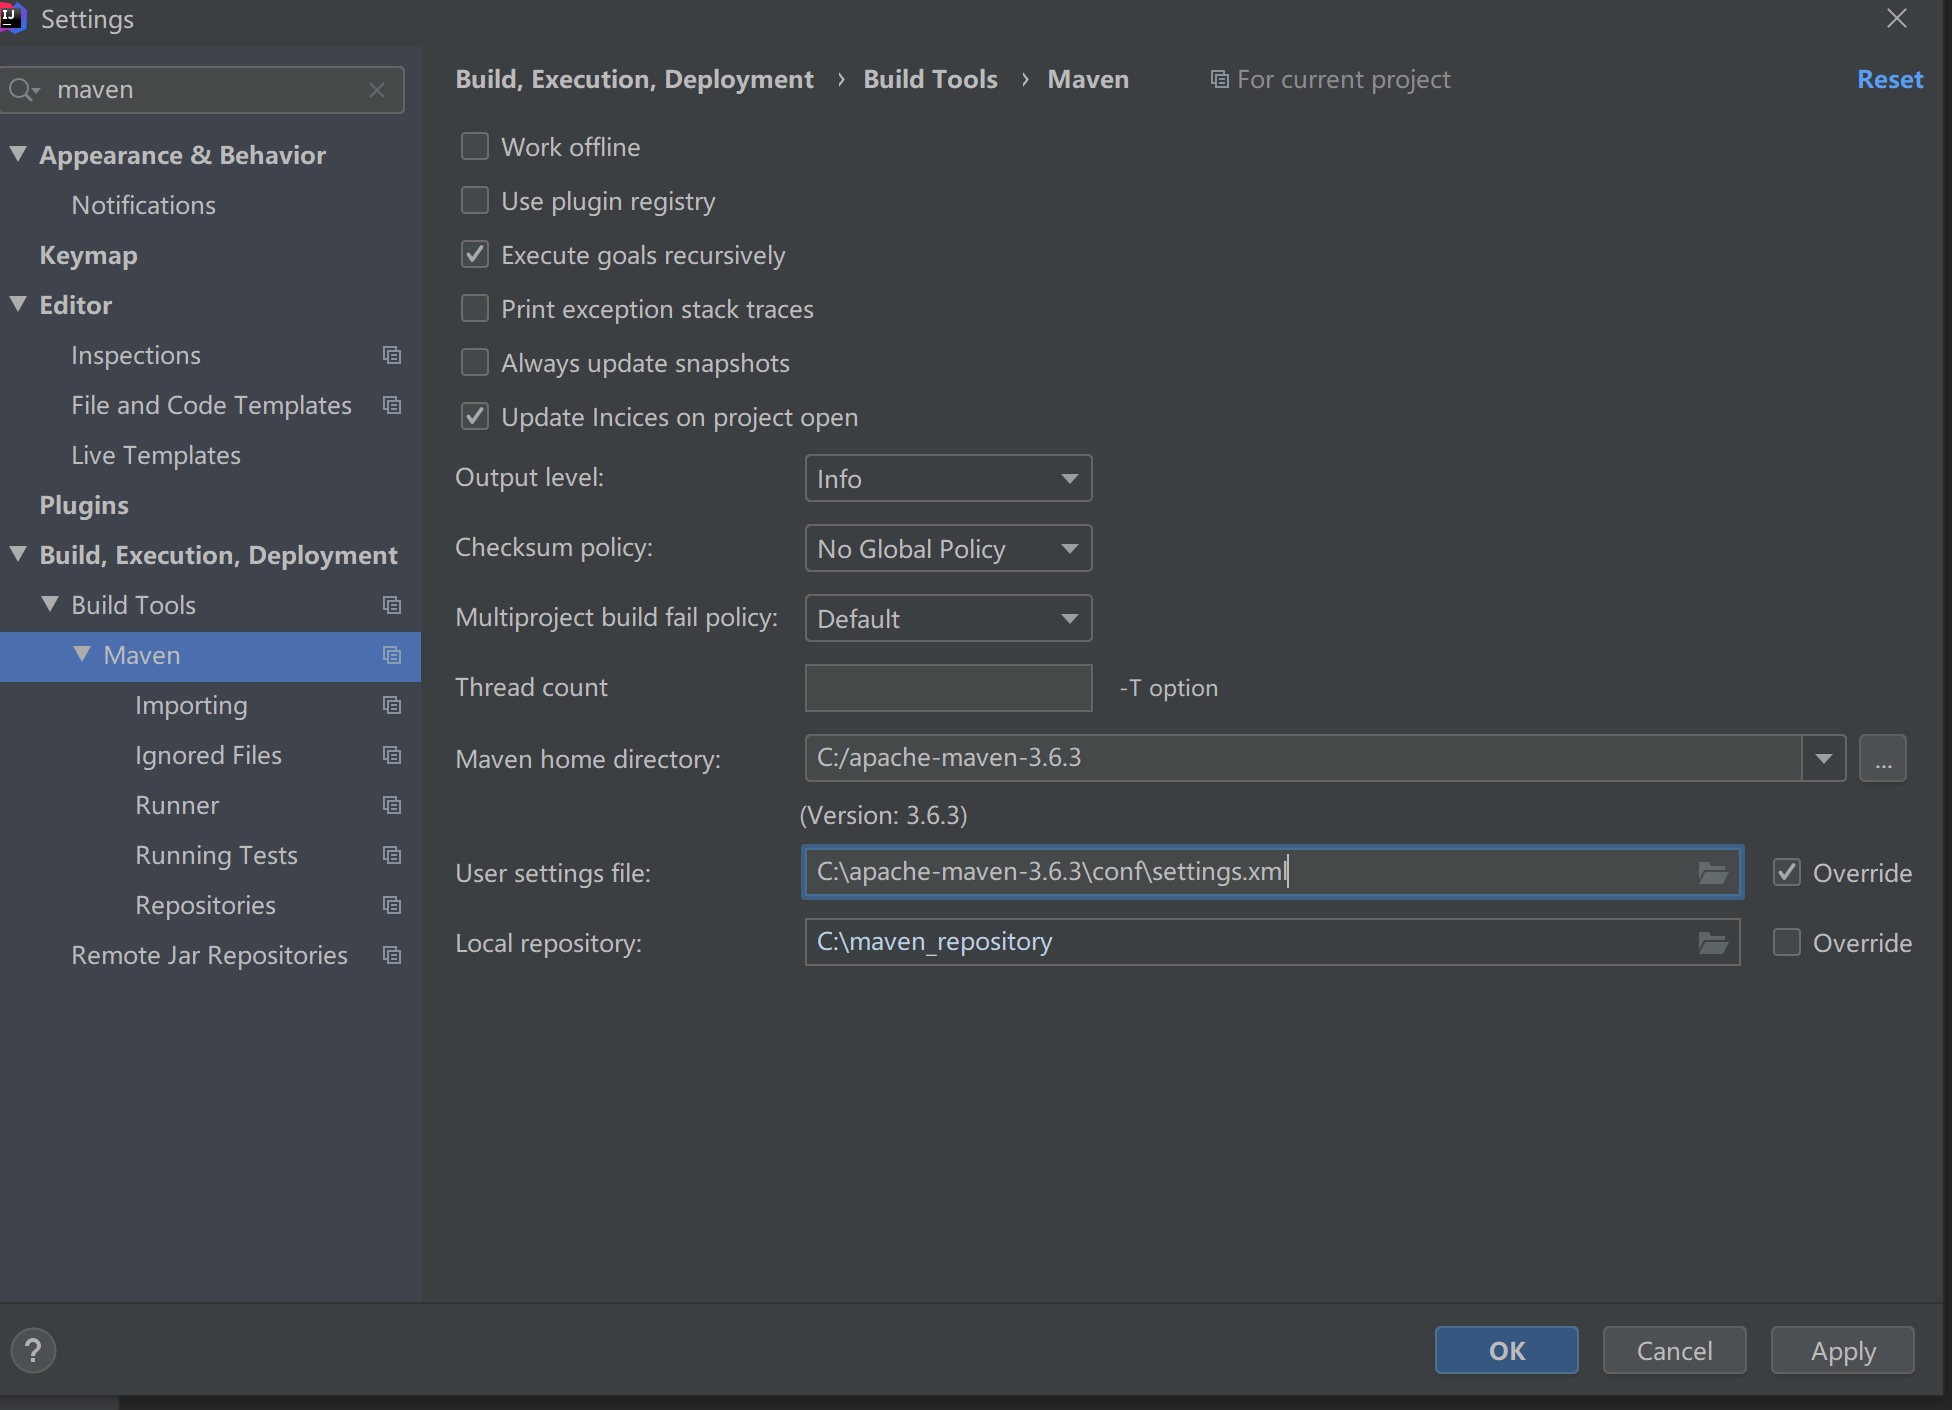
Task: Click the For current project icon
Action: (x=1219, y=79)
